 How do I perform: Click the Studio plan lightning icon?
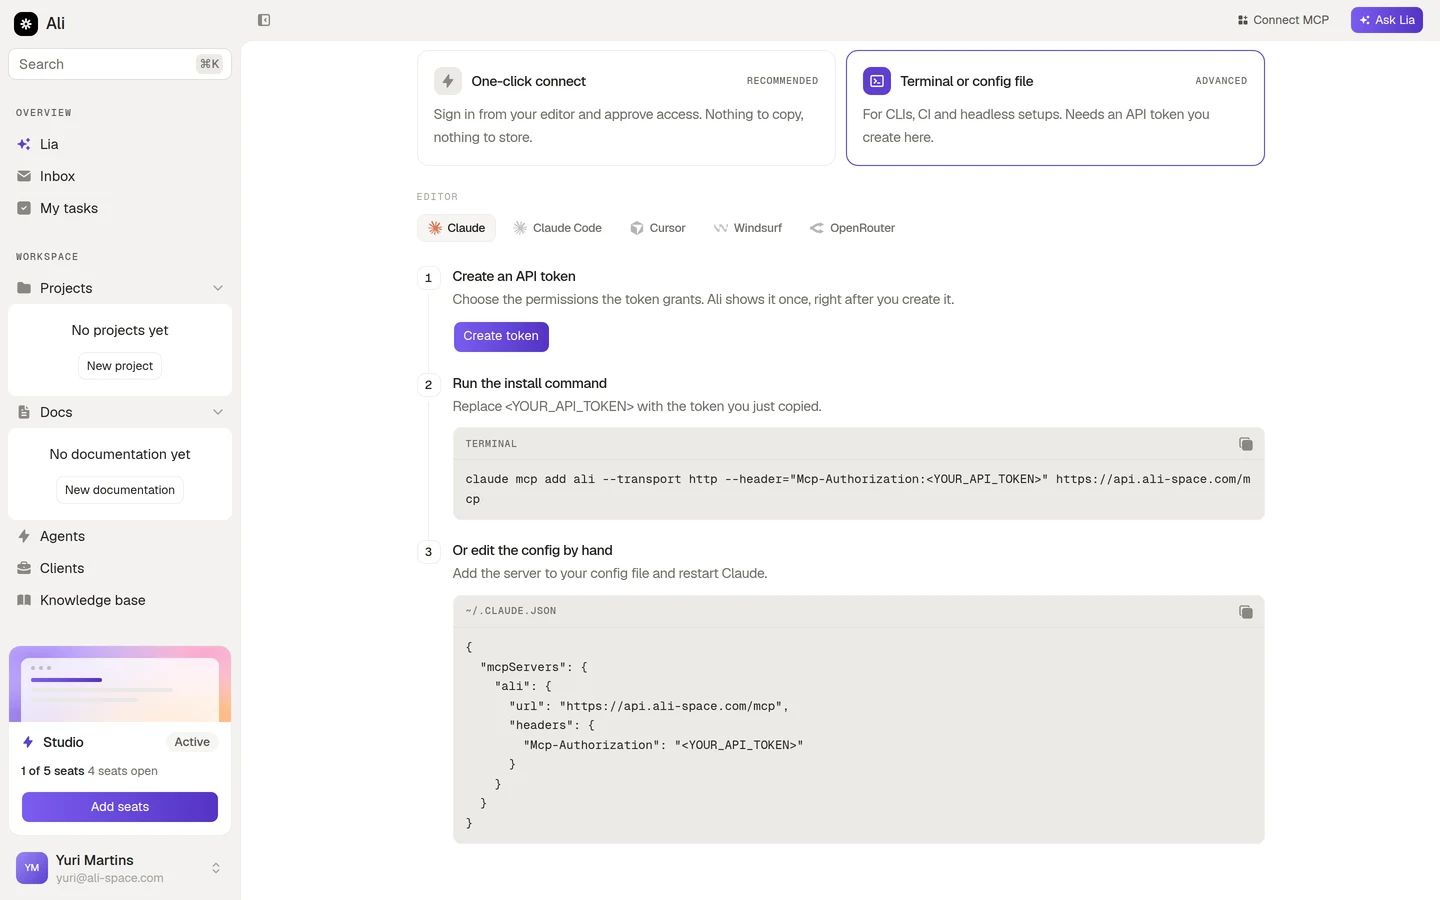[28, 742]
